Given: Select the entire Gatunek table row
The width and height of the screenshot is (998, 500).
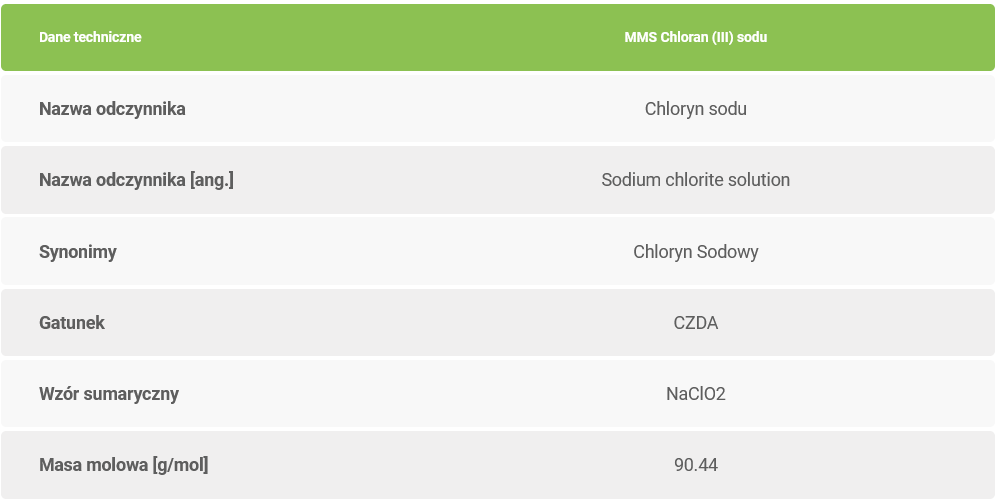Looking at the screenshot, I should pos(400,323).
